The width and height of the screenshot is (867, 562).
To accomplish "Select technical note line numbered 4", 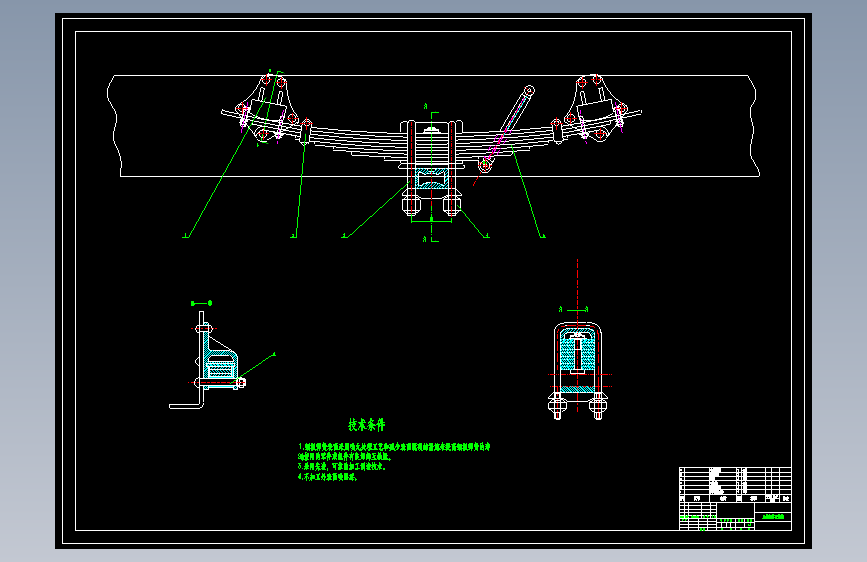I will pos(328,477).
